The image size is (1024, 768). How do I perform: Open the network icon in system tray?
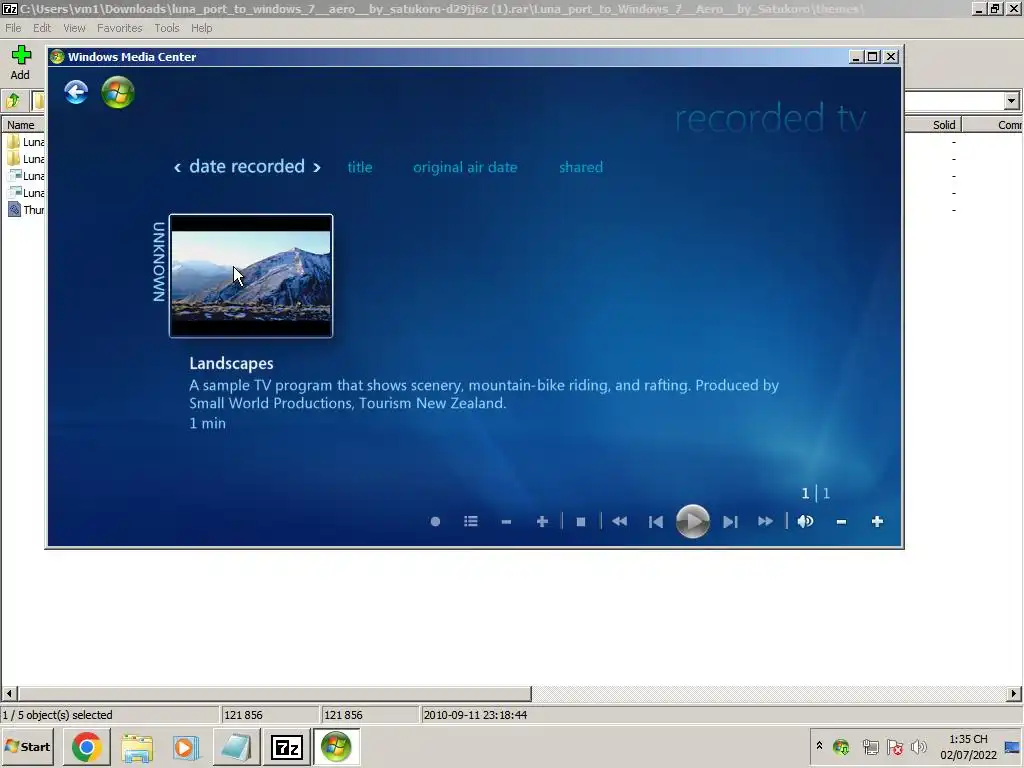click(x=869, y=746)
